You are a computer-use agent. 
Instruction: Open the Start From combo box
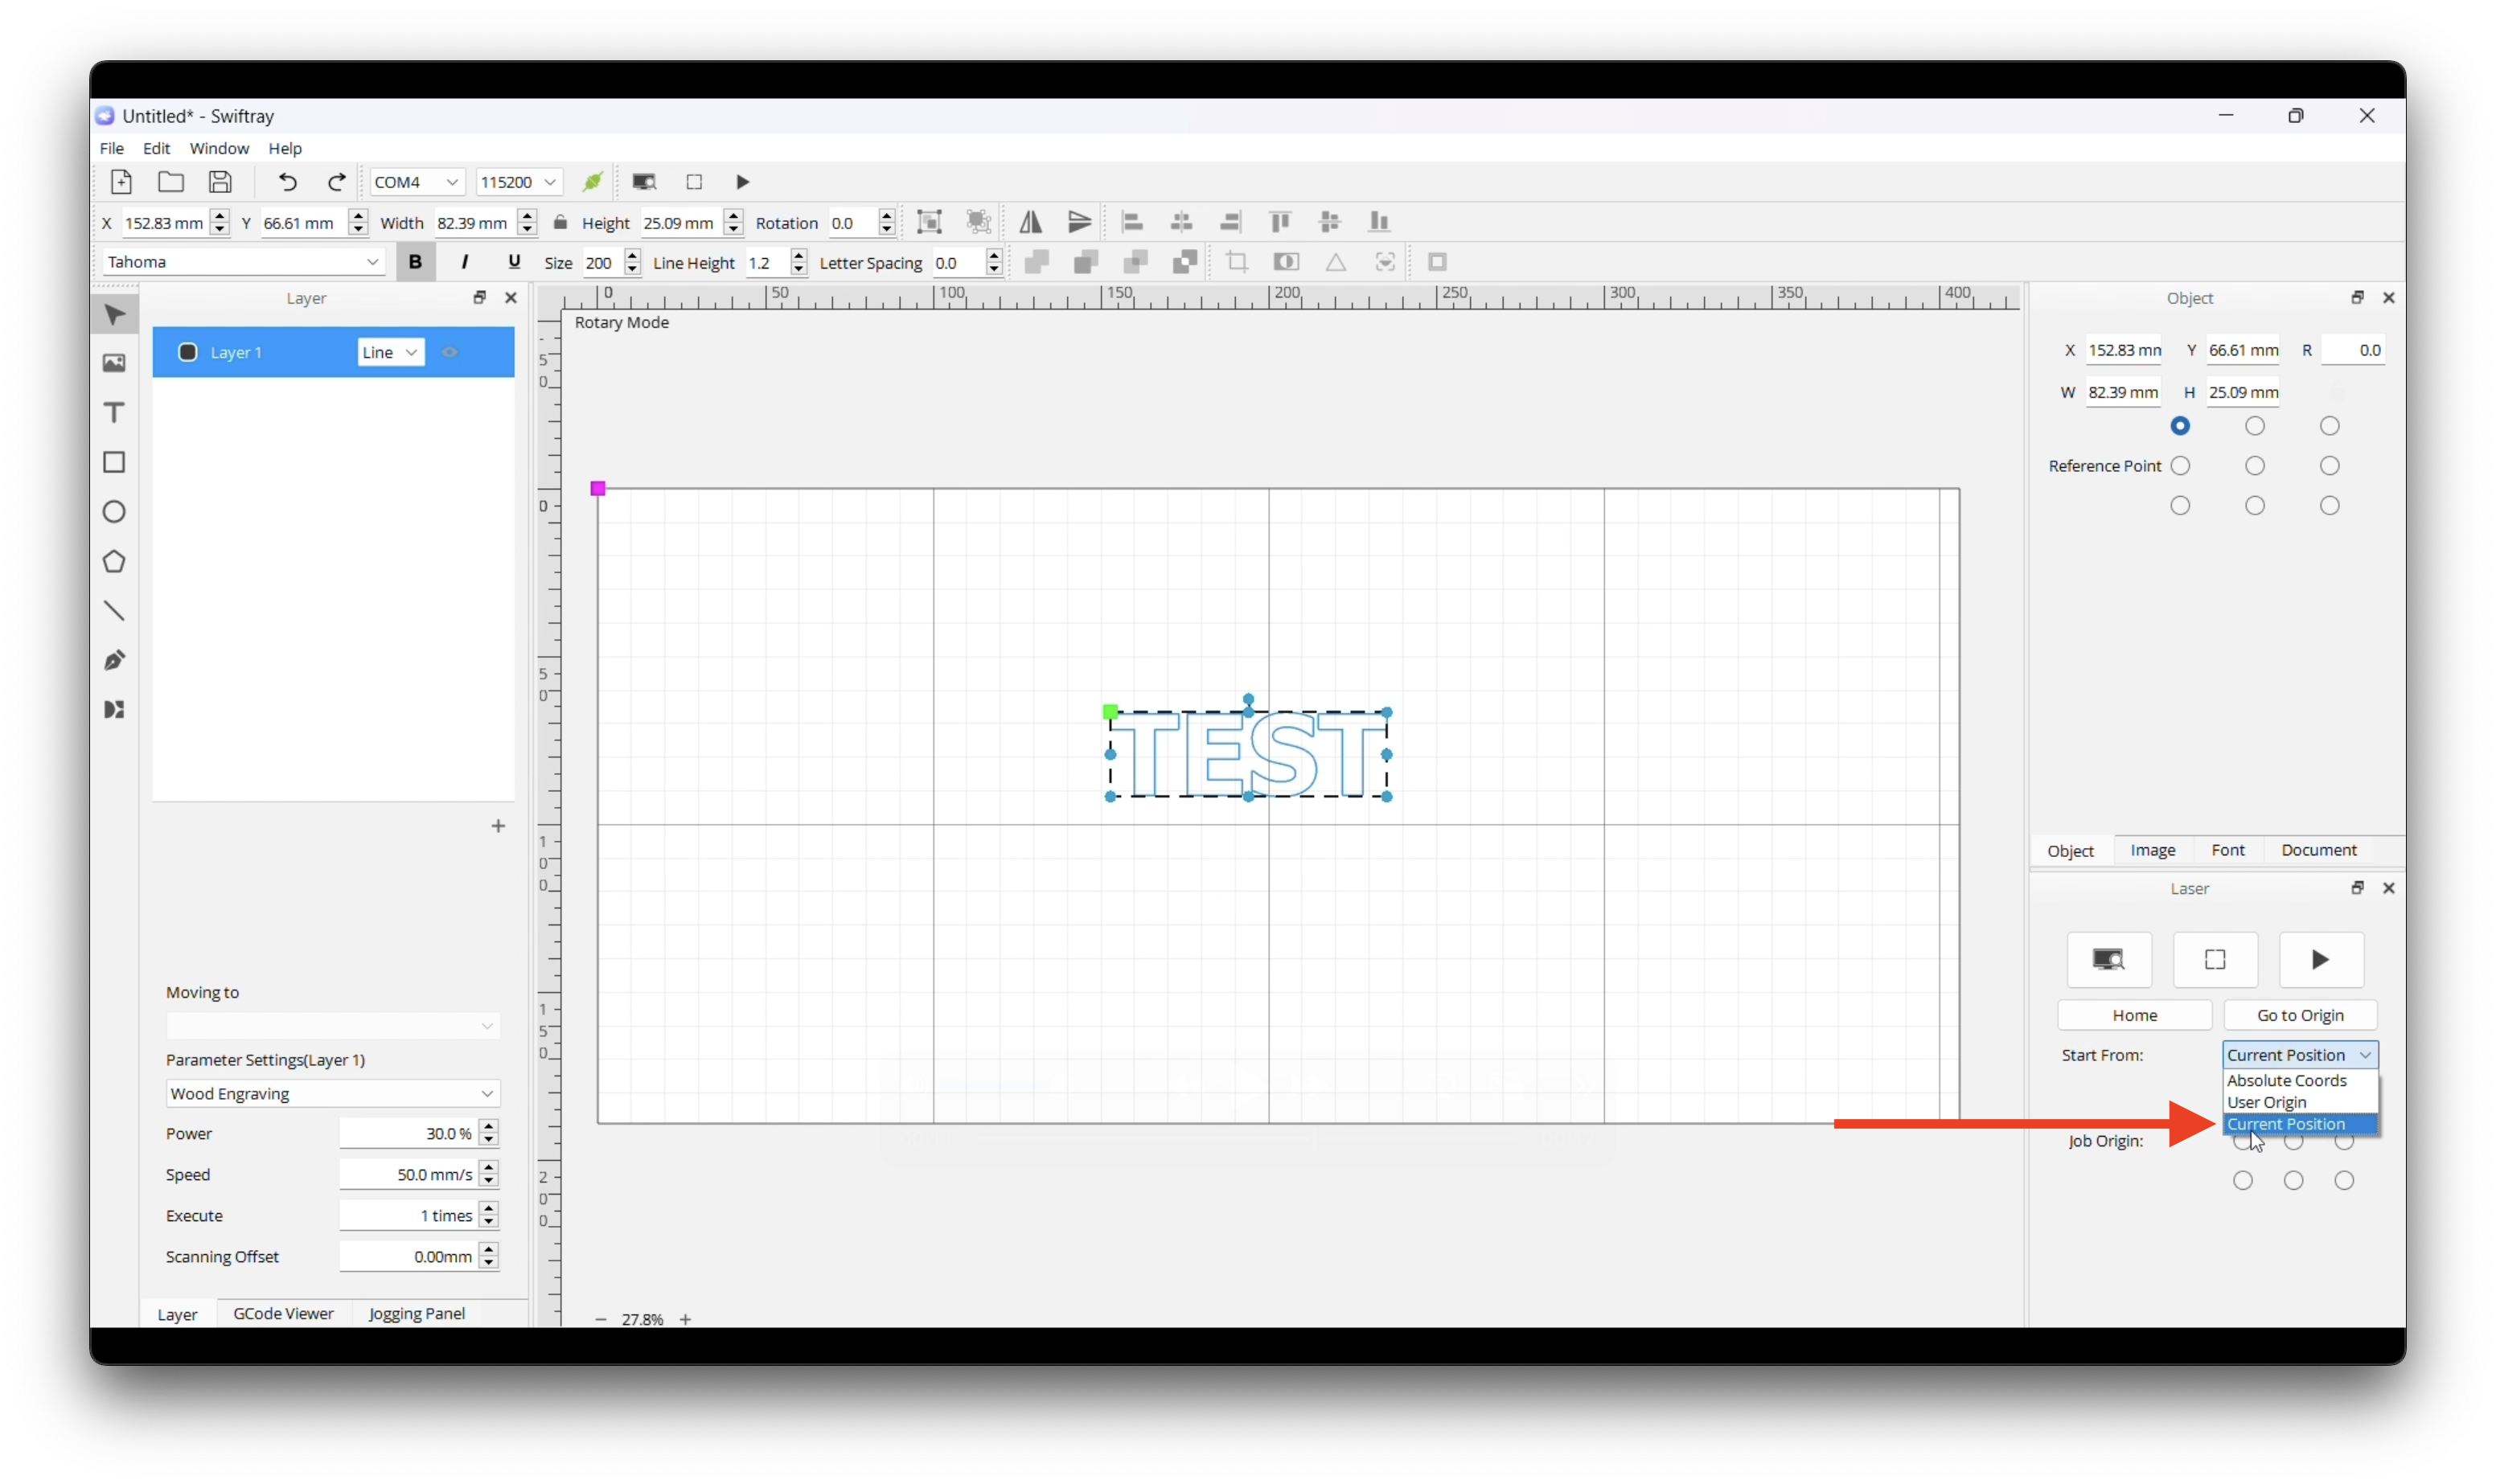(2300, 1055)
